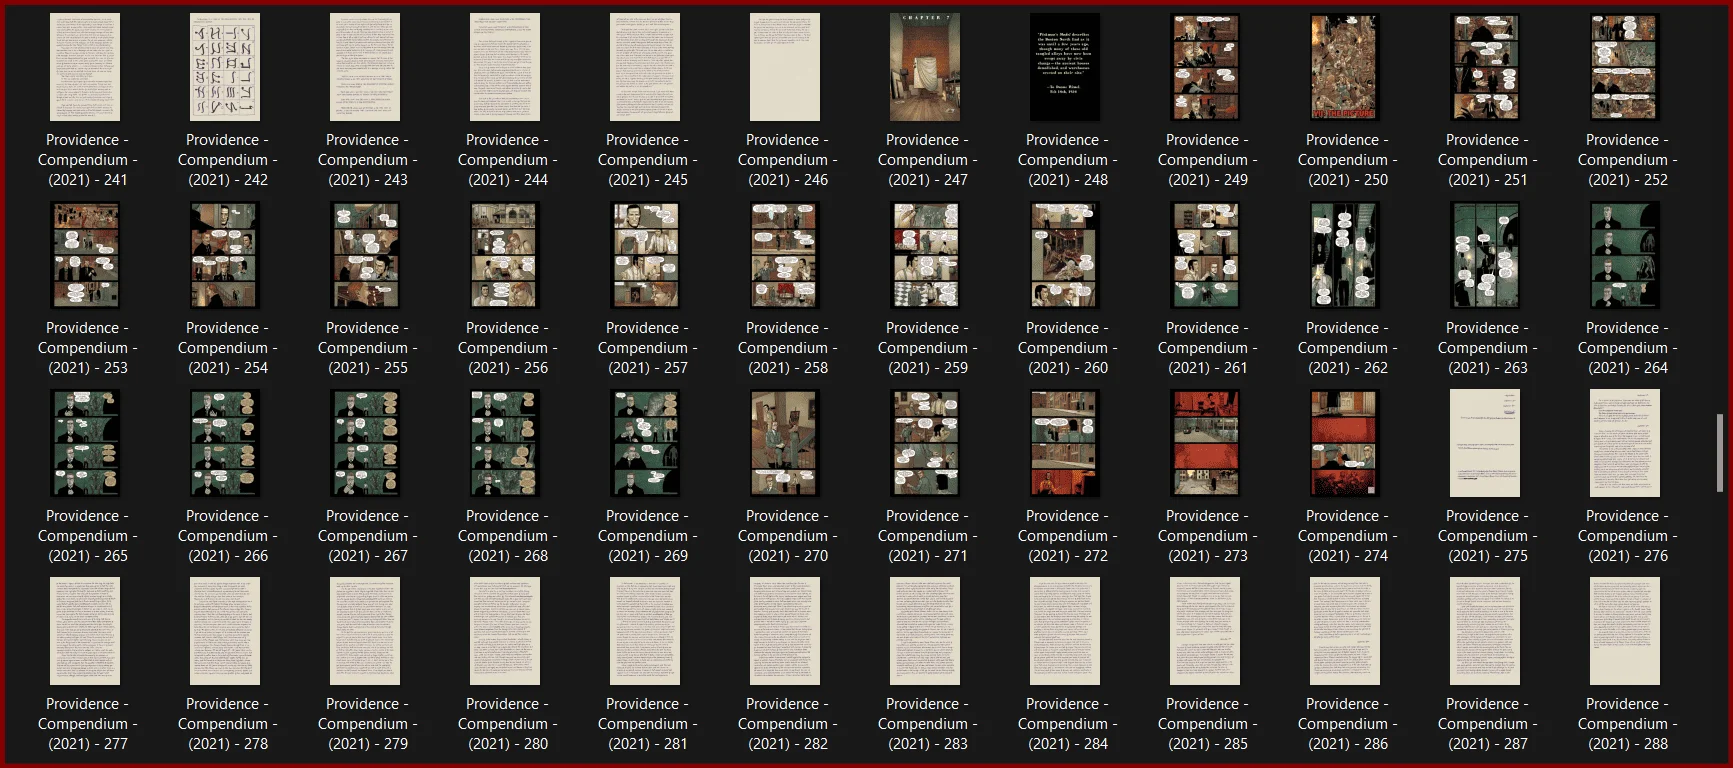Select thumbnail for page 263
Screen dimensions: 1733x768
pos(1485,255)
